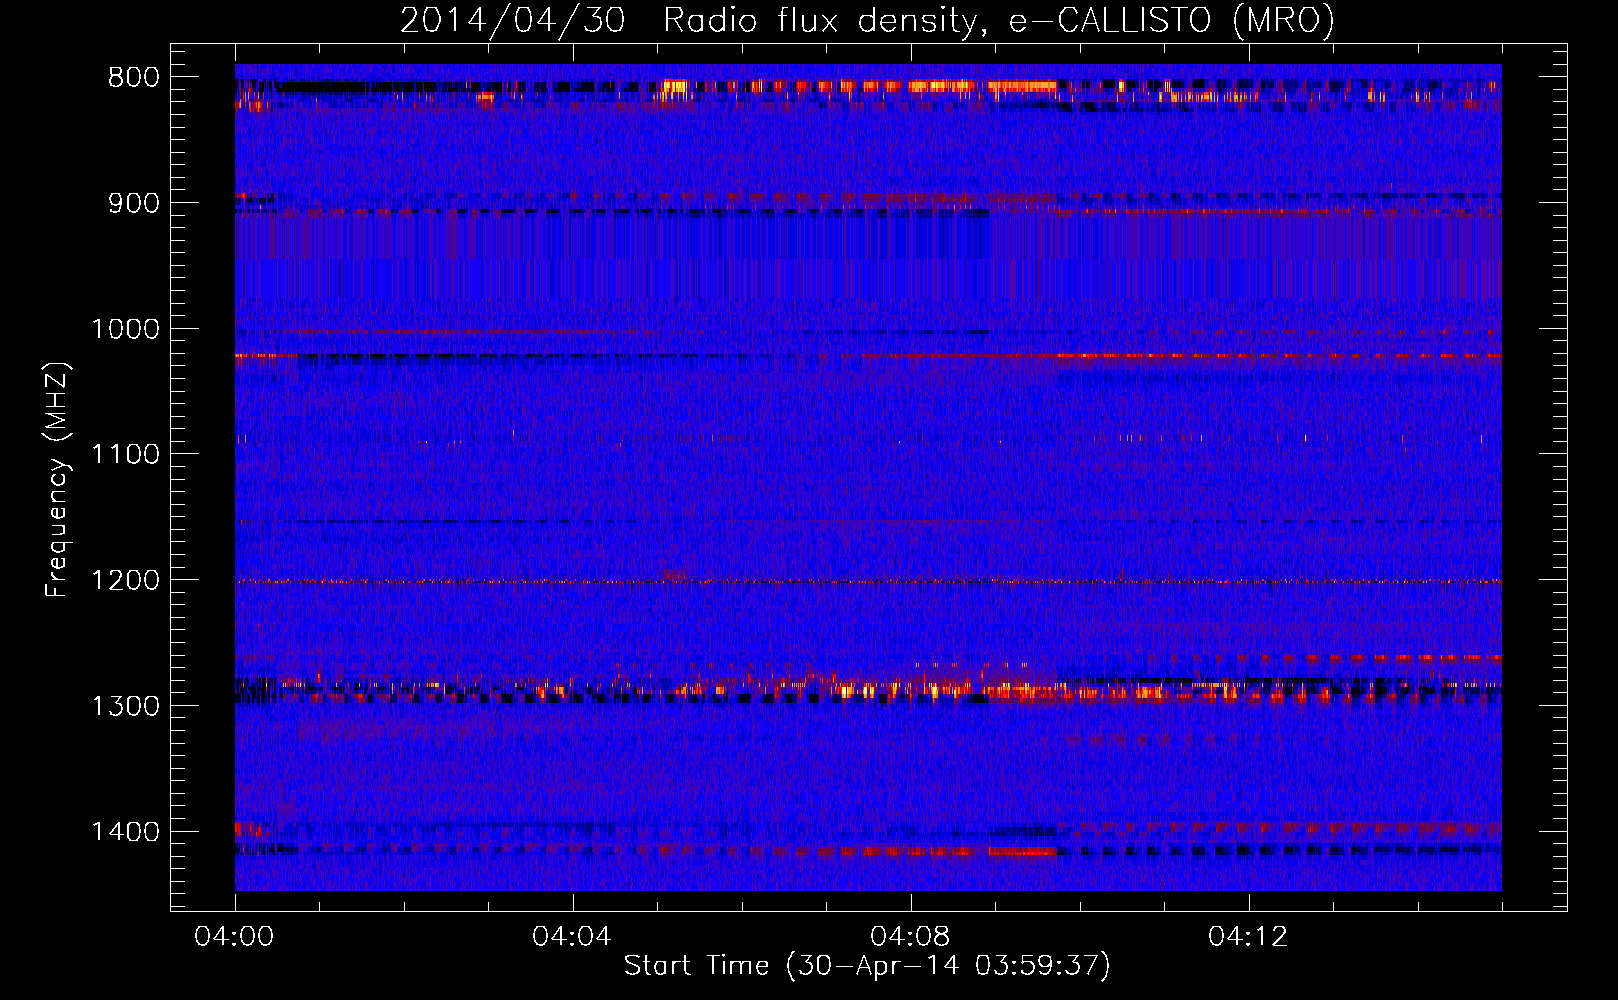Click the 1300 frequency tick label
Screen dimensions: 1618x1000
tap(125, 706)
